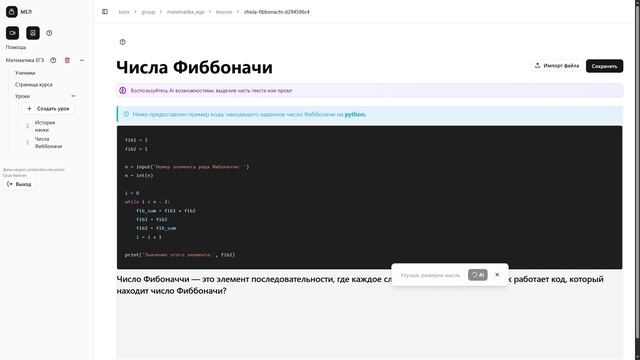Open the video camera tool in sidebar
Screen dimensions: 640x360
[x=13, y=33]
